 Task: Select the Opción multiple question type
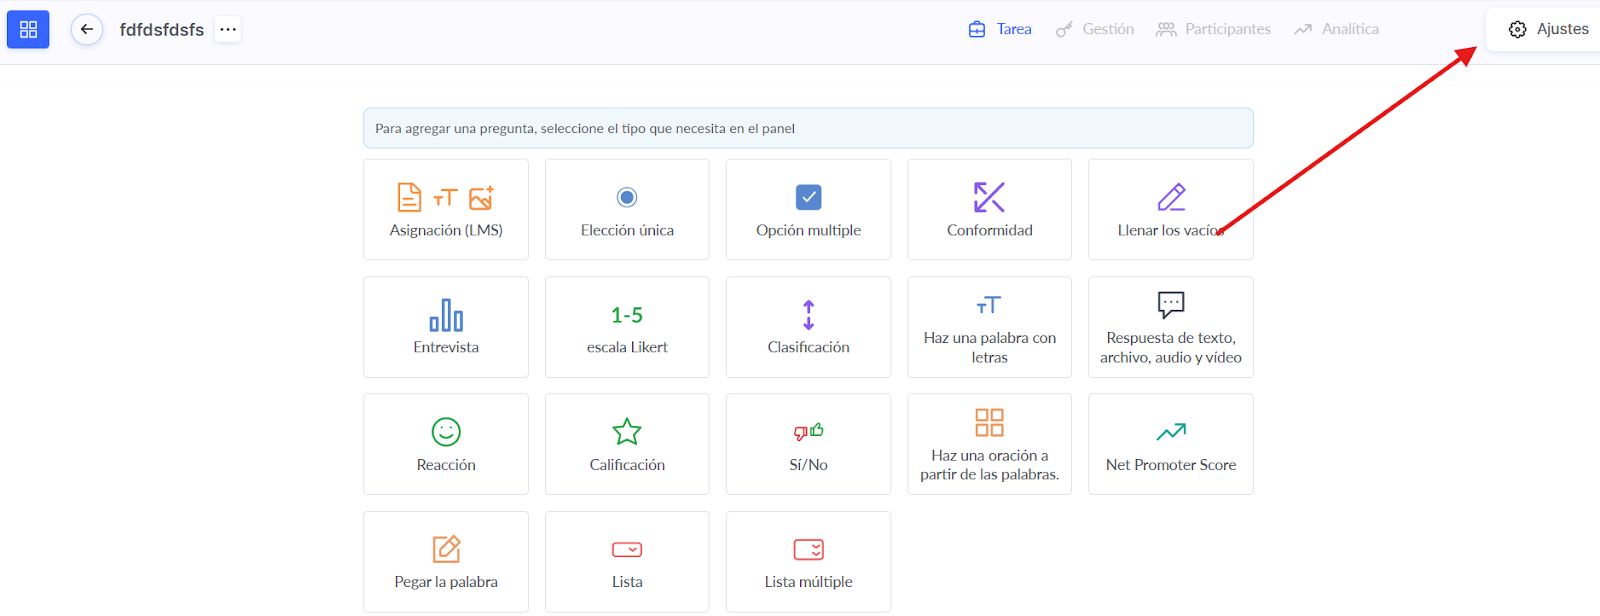click(808, 210)
